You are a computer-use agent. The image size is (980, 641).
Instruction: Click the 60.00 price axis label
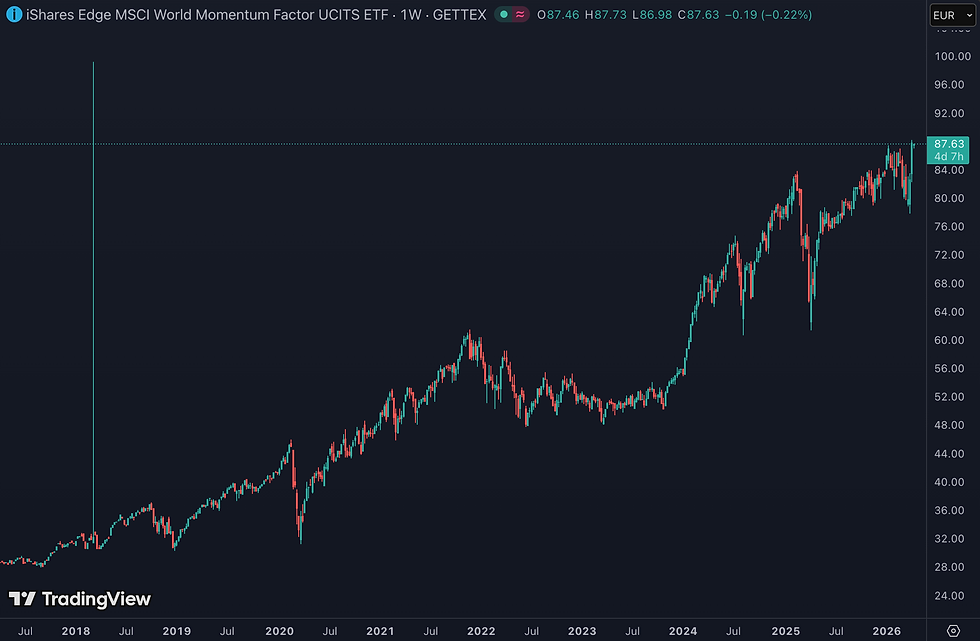coord(949,340)
